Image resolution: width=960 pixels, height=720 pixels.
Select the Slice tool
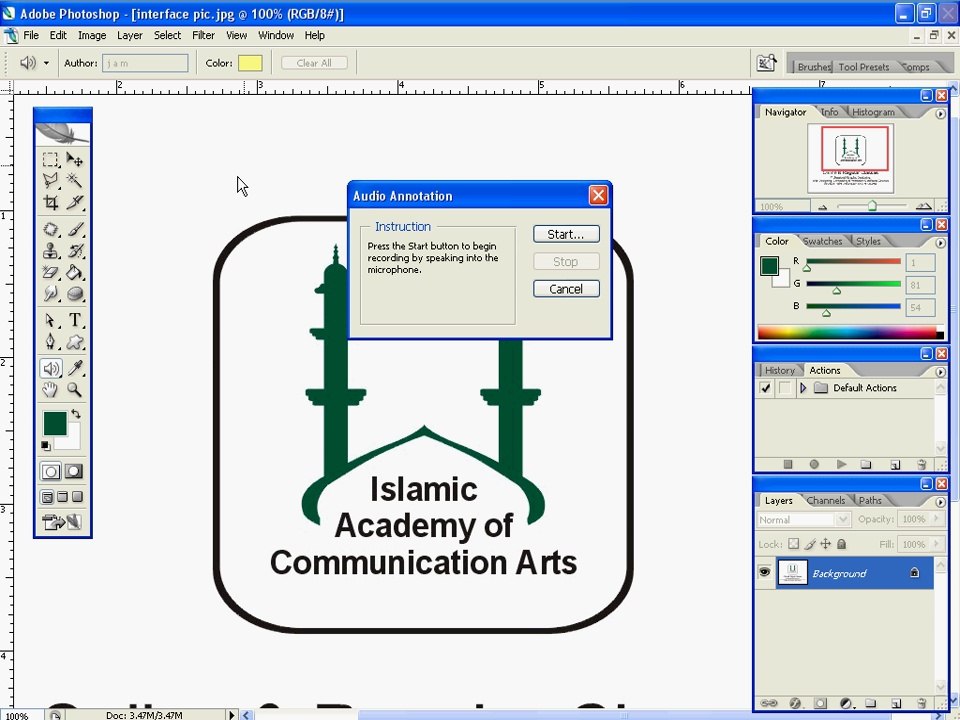[x=75, y=202]
